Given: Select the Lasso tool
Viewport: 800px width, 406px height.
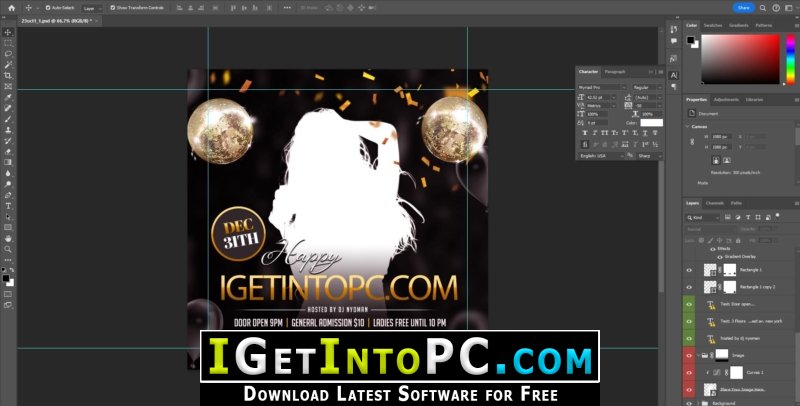Looking at the screenshot, I should coord(8,54).
